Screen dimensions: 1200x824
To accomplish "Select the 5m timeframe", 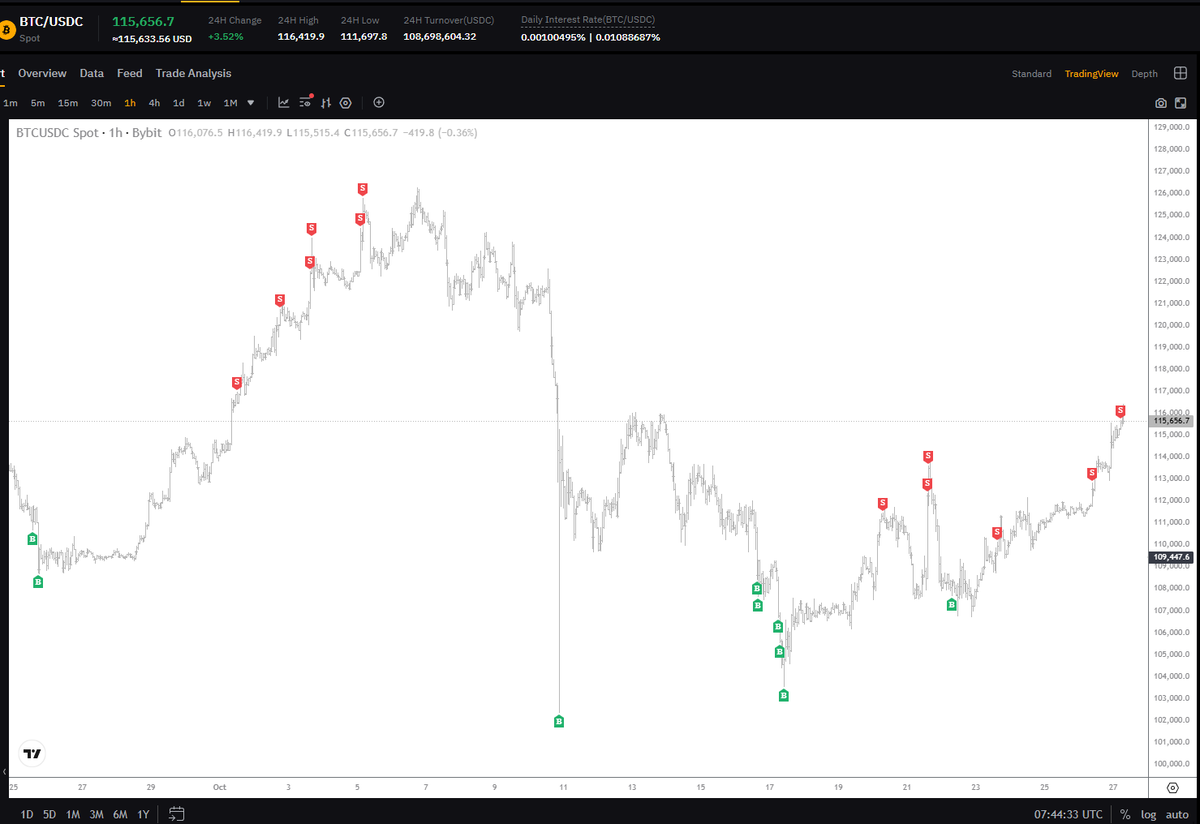I will click(x=37, y=102).
